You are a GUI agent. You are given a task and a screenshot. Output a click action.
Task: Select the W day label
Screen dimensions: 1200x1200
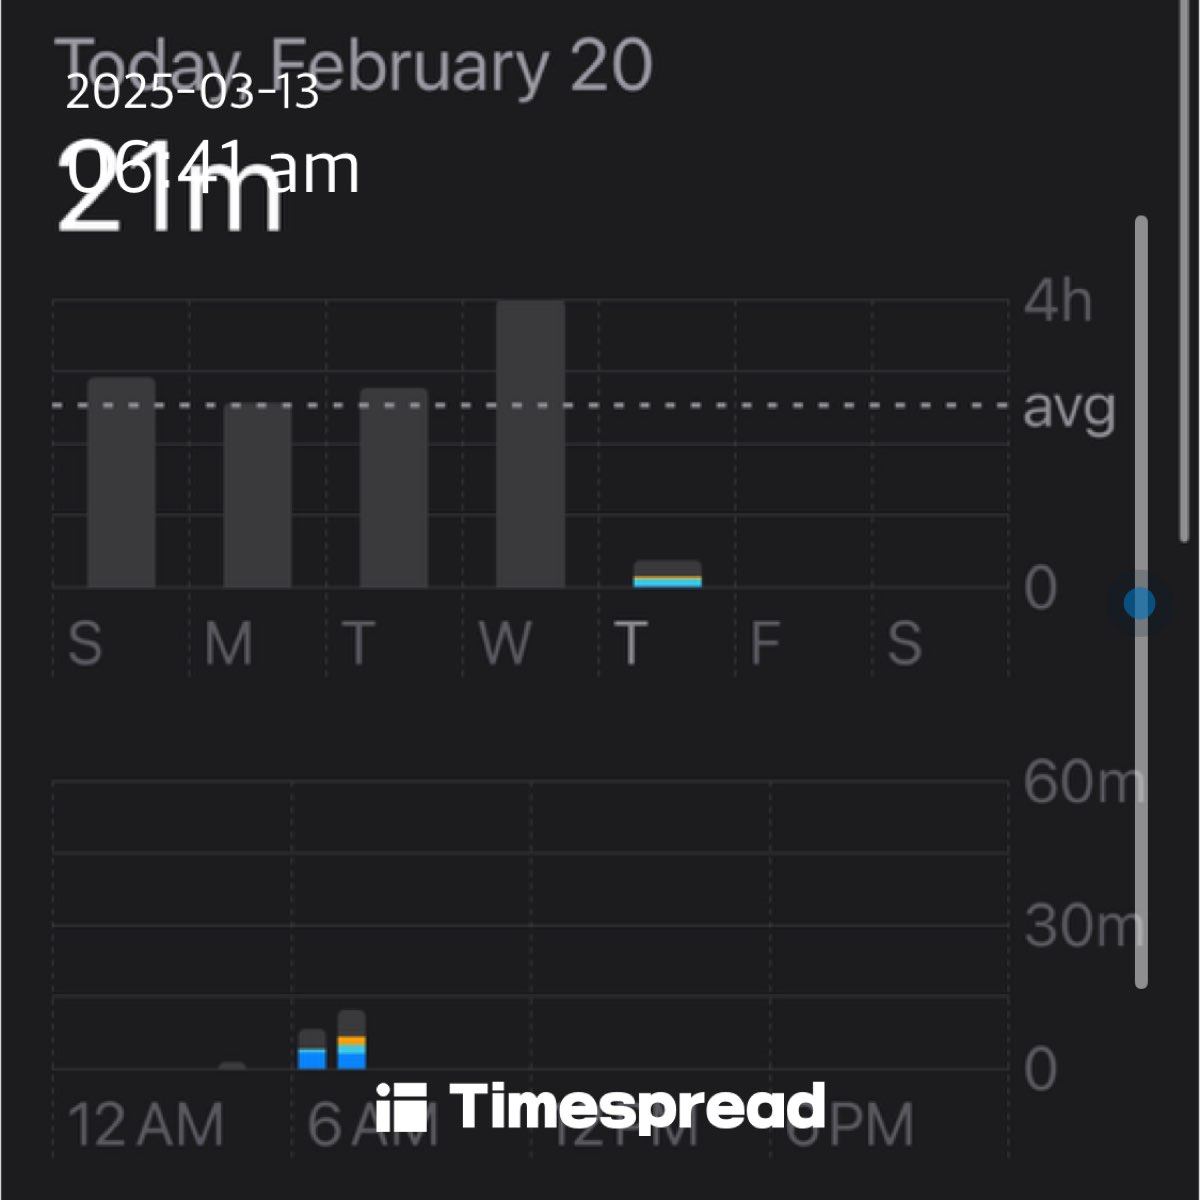coord(504,643)
